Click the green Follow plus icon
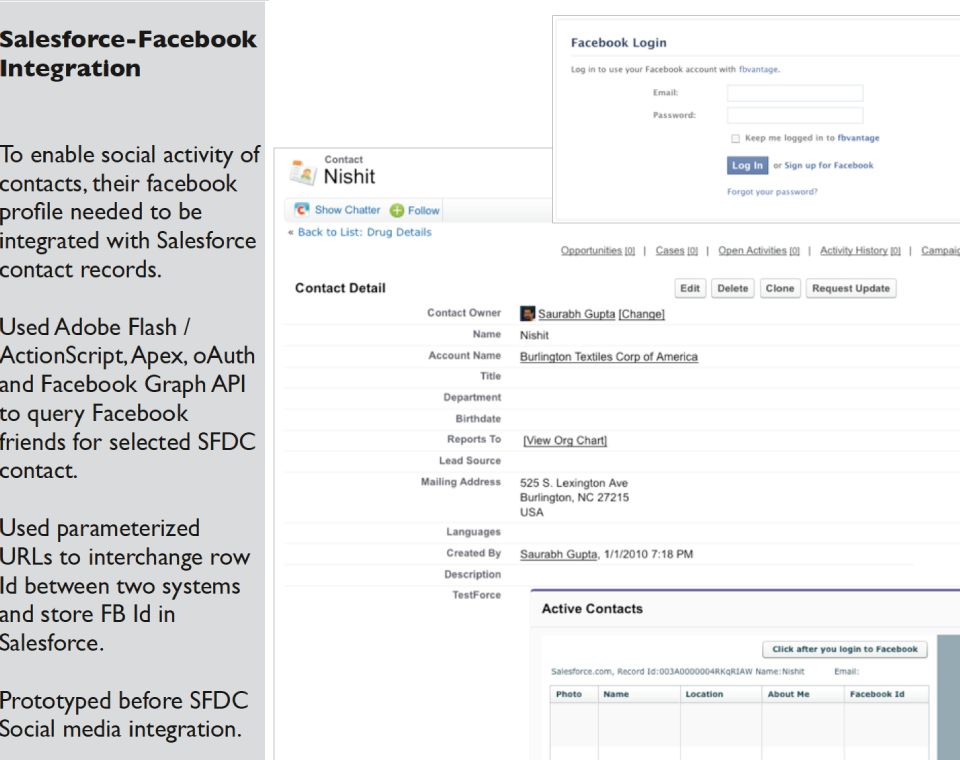Screen dimensions: 960x760 (x=397, y=211)
